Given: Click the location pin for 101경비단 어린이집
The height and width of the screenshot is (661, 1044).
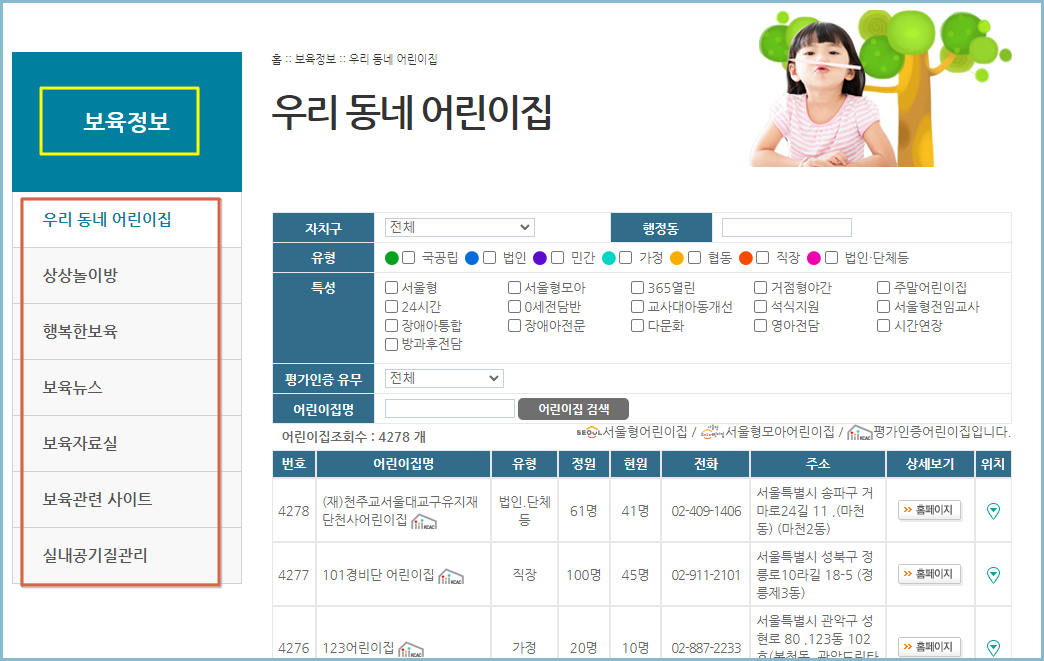Looking at the screenshot, I should (x=993, y=575).
